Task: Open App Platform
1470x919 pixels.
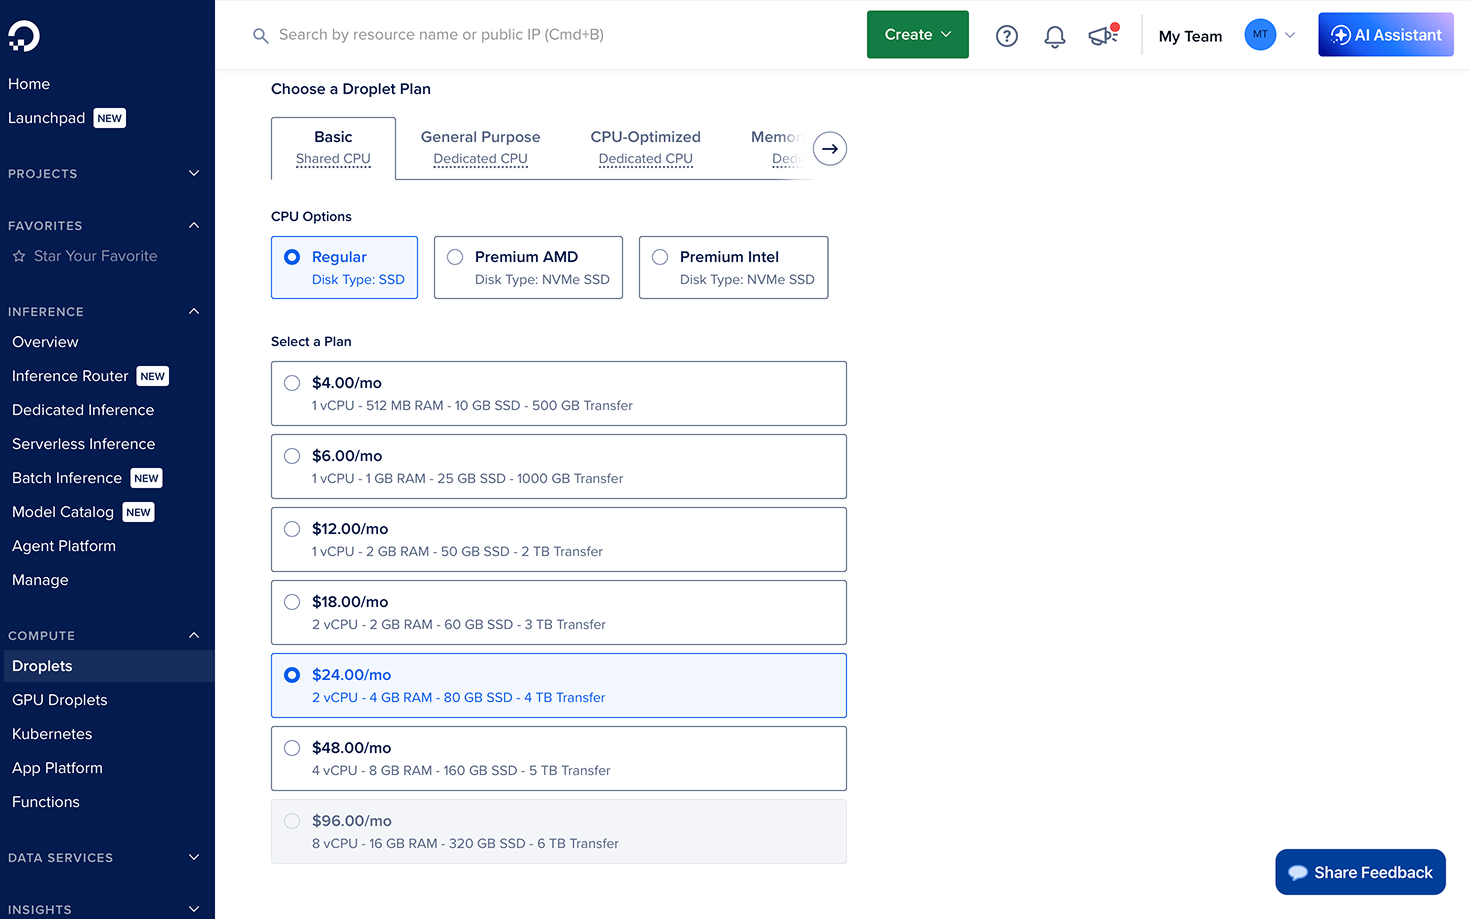Action: coord(57,768)
